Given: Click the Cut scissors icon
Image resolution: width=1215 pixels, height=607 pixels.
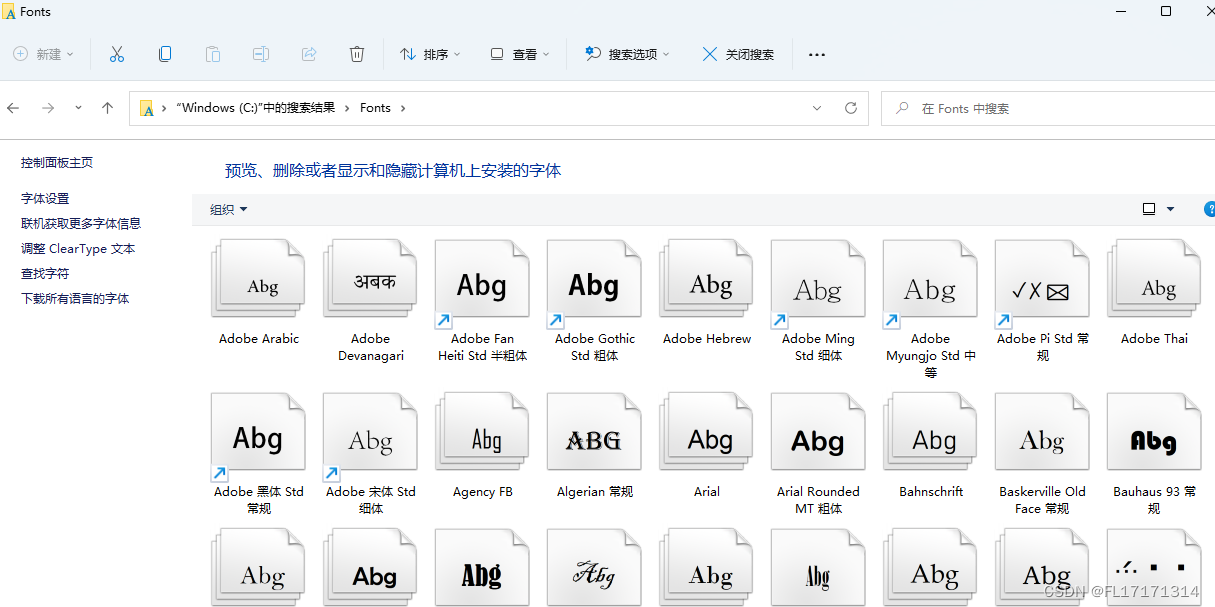Looking at the screenshot, I should tap(117, 54).
